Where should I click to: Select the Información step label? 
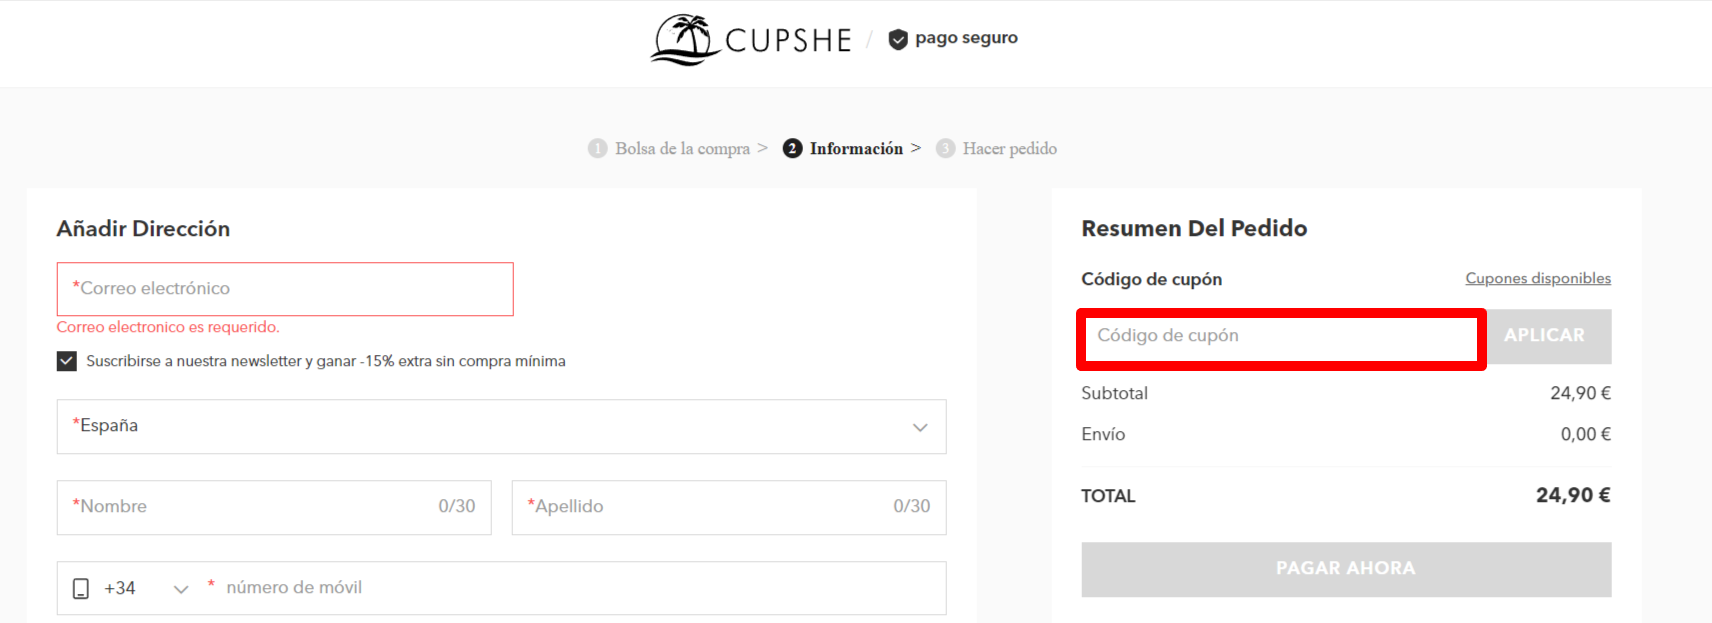coord(856,149)
